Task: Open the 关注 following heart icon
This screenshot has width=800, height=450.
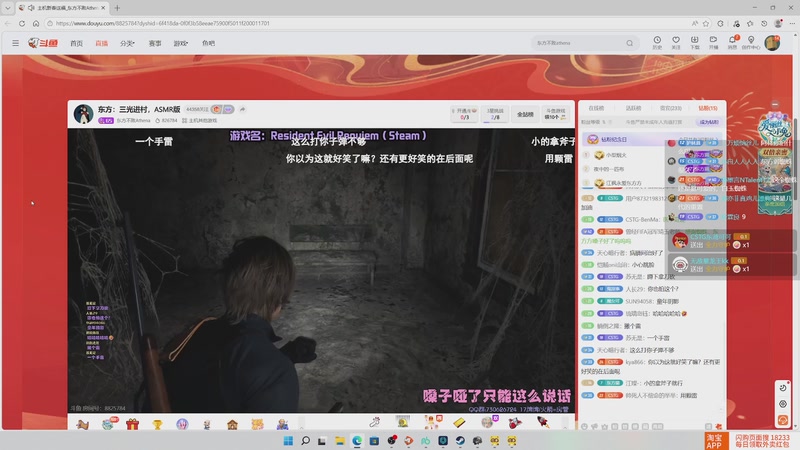Action: (676, 43)
